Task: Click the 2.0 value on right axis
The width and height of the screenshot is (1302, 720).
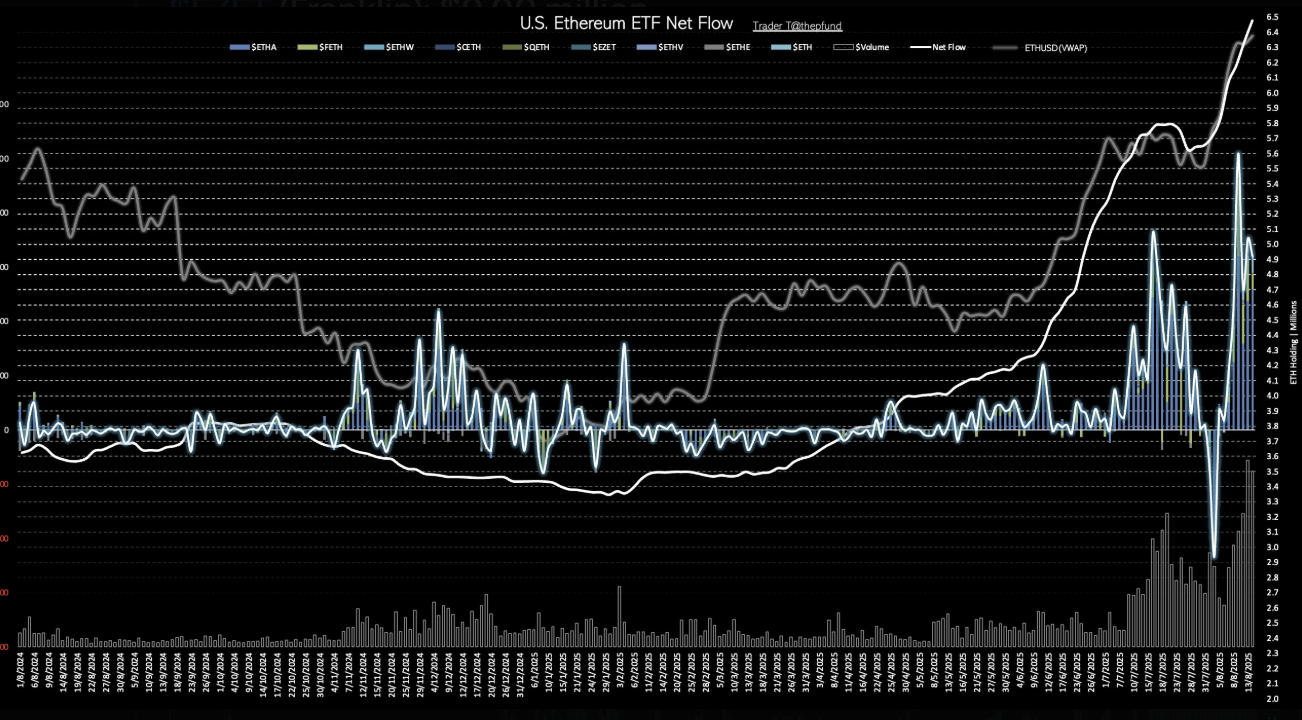Action: [1273, 698]
